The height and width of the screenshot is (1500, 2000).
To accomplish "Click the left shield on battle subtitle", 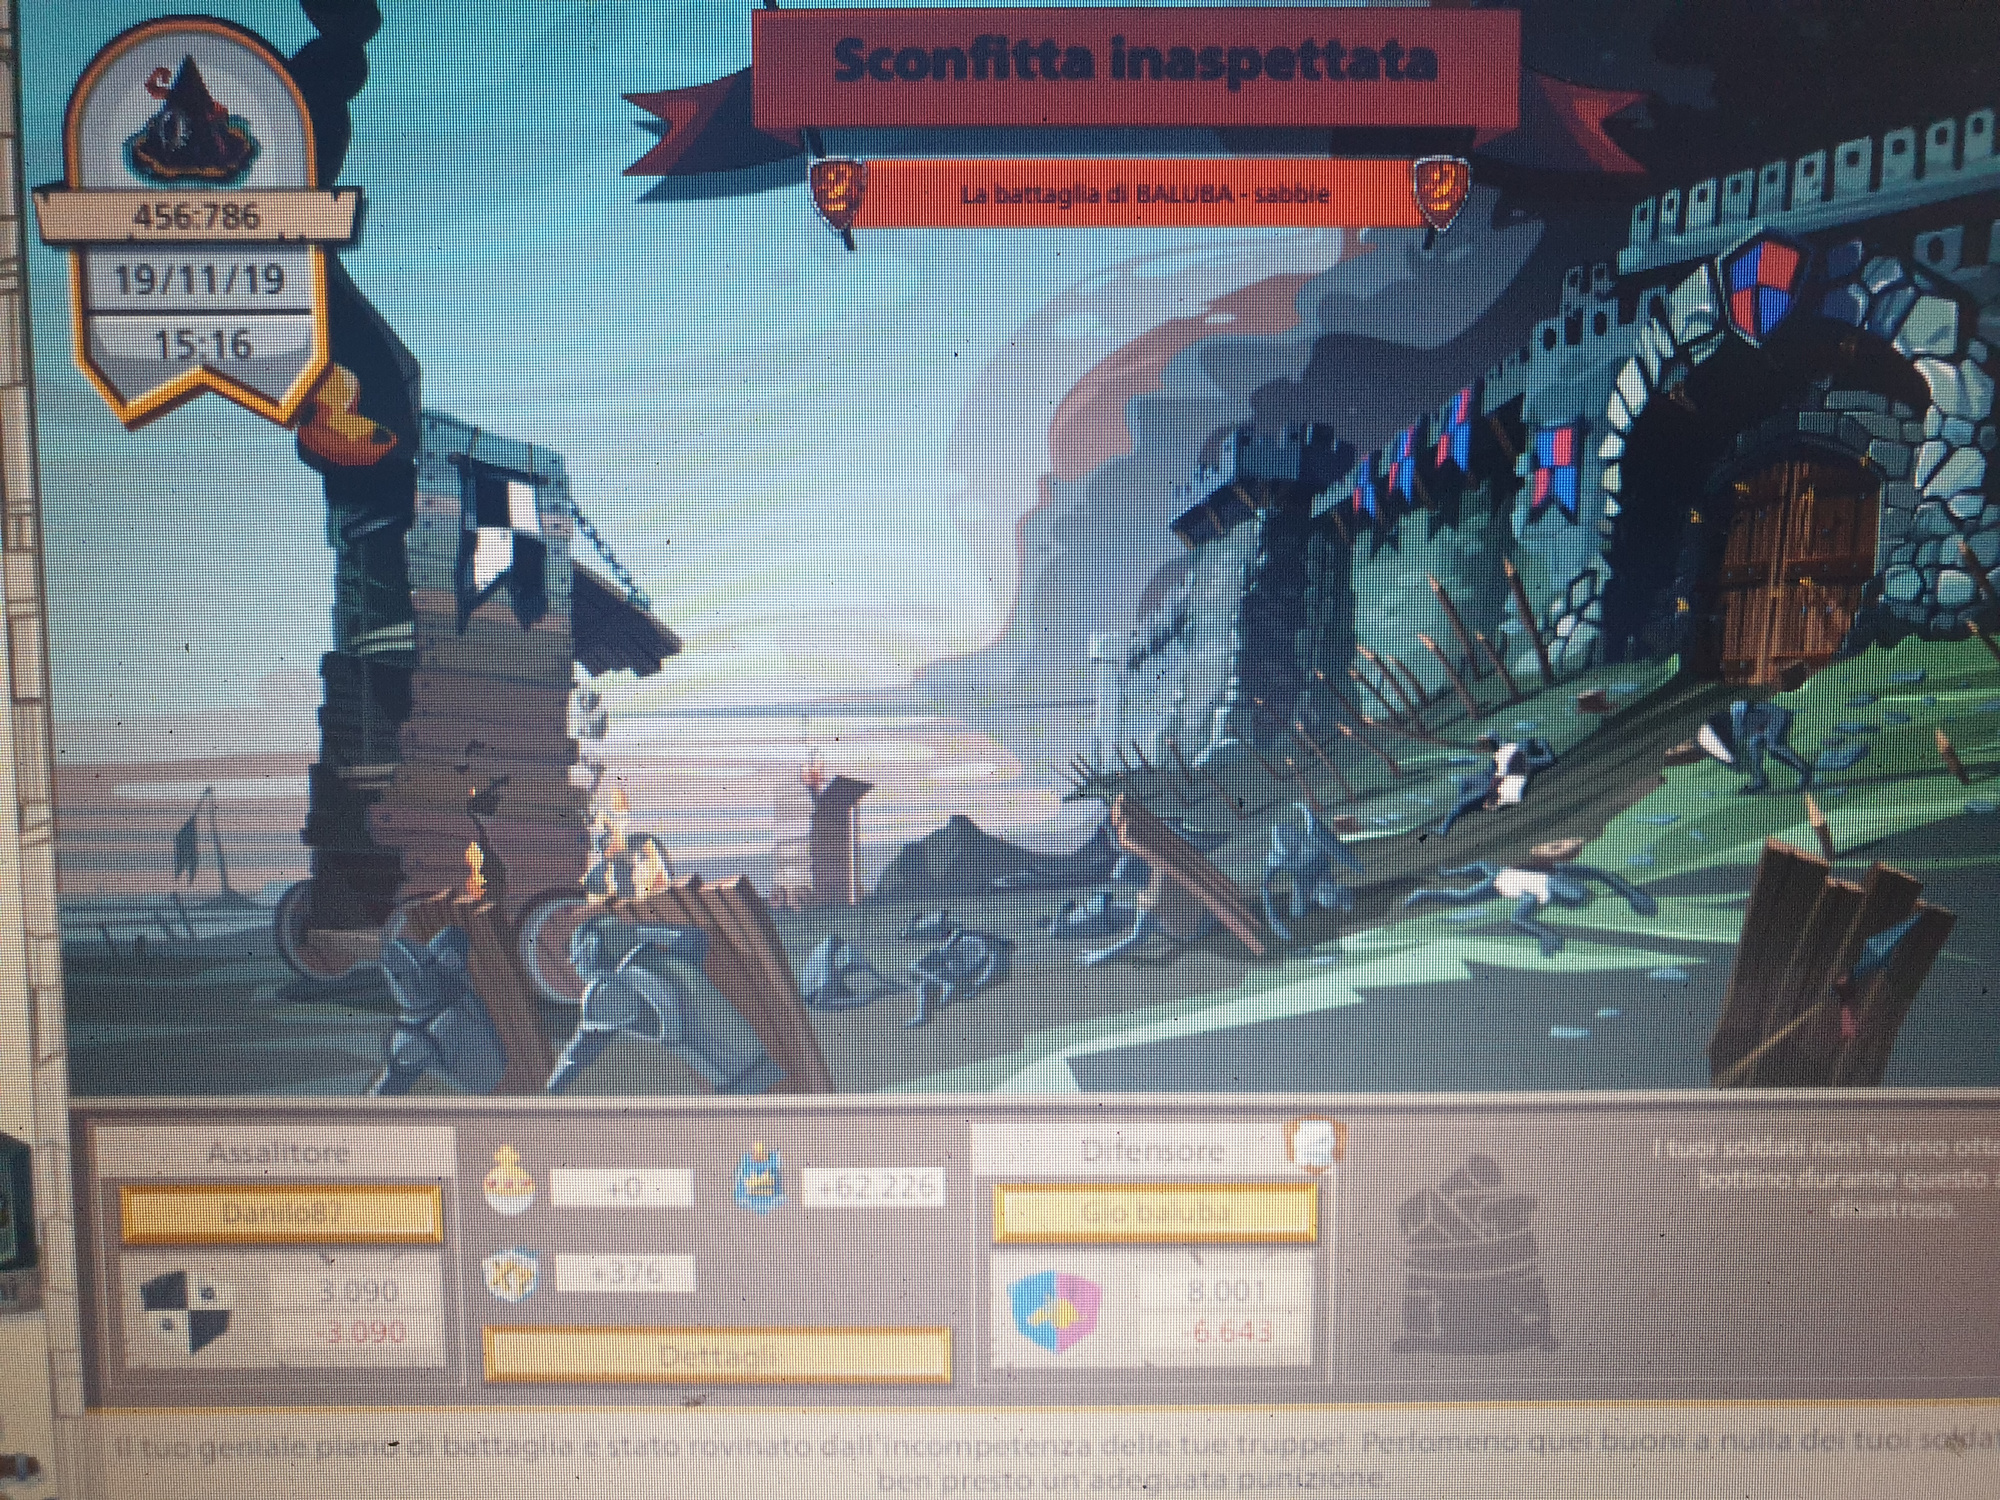I will 838,191.
